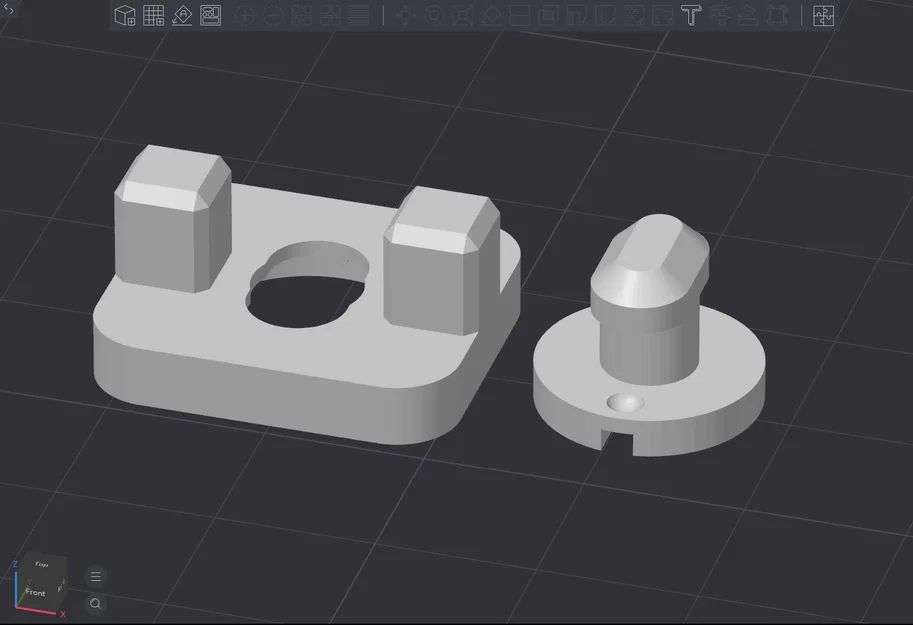Click the dimmed horizontal-lines layer height icon
Screen dimensions: 913x625
click(359, 16)
